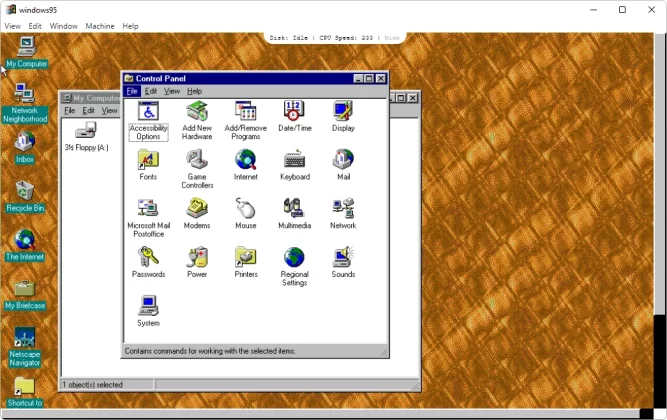Select the 'Shortcut to' folder desktop icon

click(x=25, y=386)
